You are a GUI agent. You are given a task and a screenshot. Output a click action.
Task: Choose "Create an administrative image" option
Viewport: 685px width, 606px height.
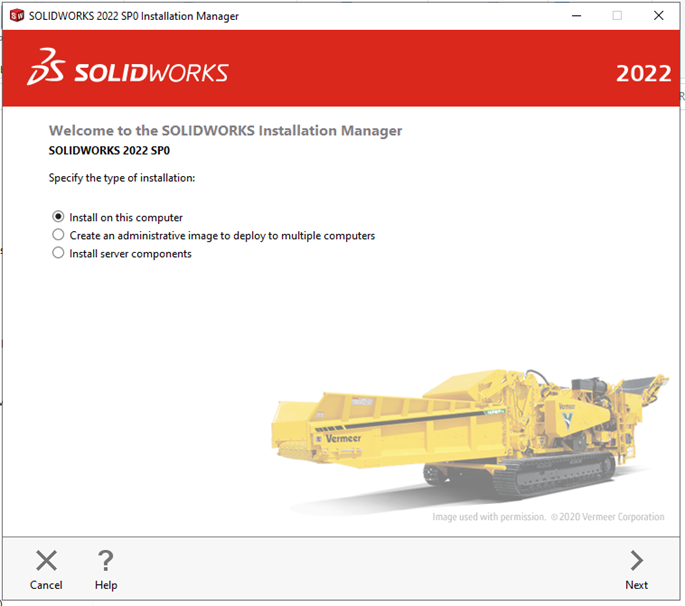point(58,235)
